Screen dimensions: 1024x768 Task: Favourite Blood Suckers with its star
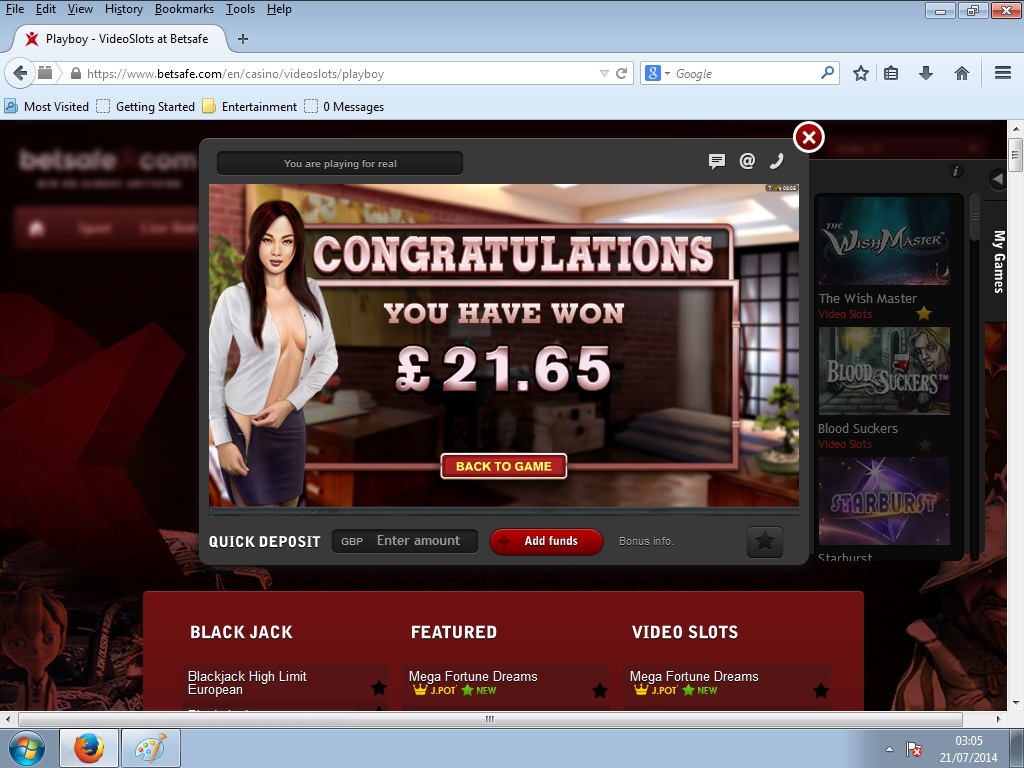(x=924, y=445)
